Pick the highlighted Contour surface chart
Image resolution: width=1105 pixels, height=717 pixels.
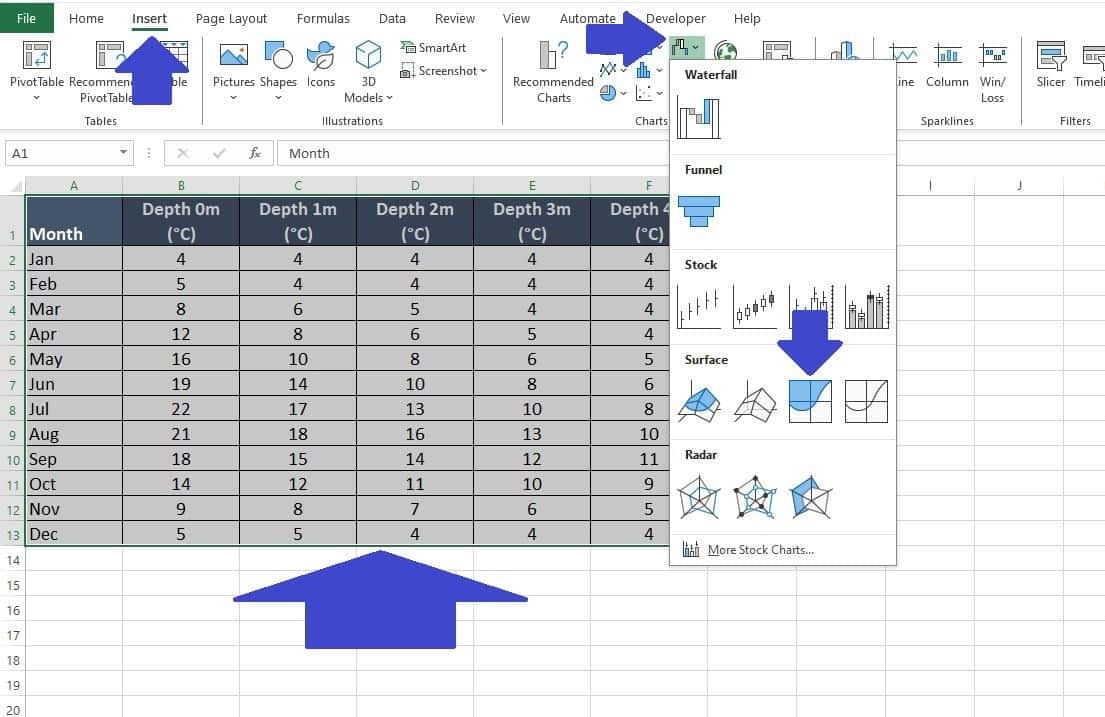pyautogui.click(x=810, y=401)
